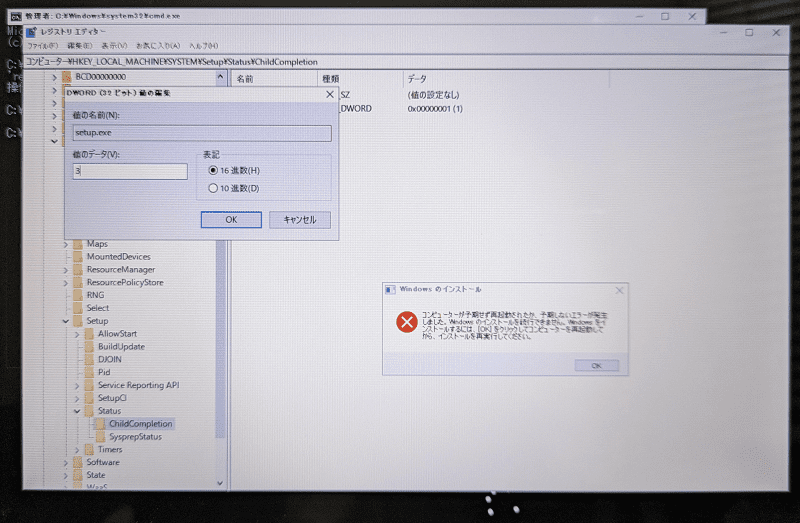800x523 pixels.
Task: Open the ファイル(F) menu
Action: [42, 46]
